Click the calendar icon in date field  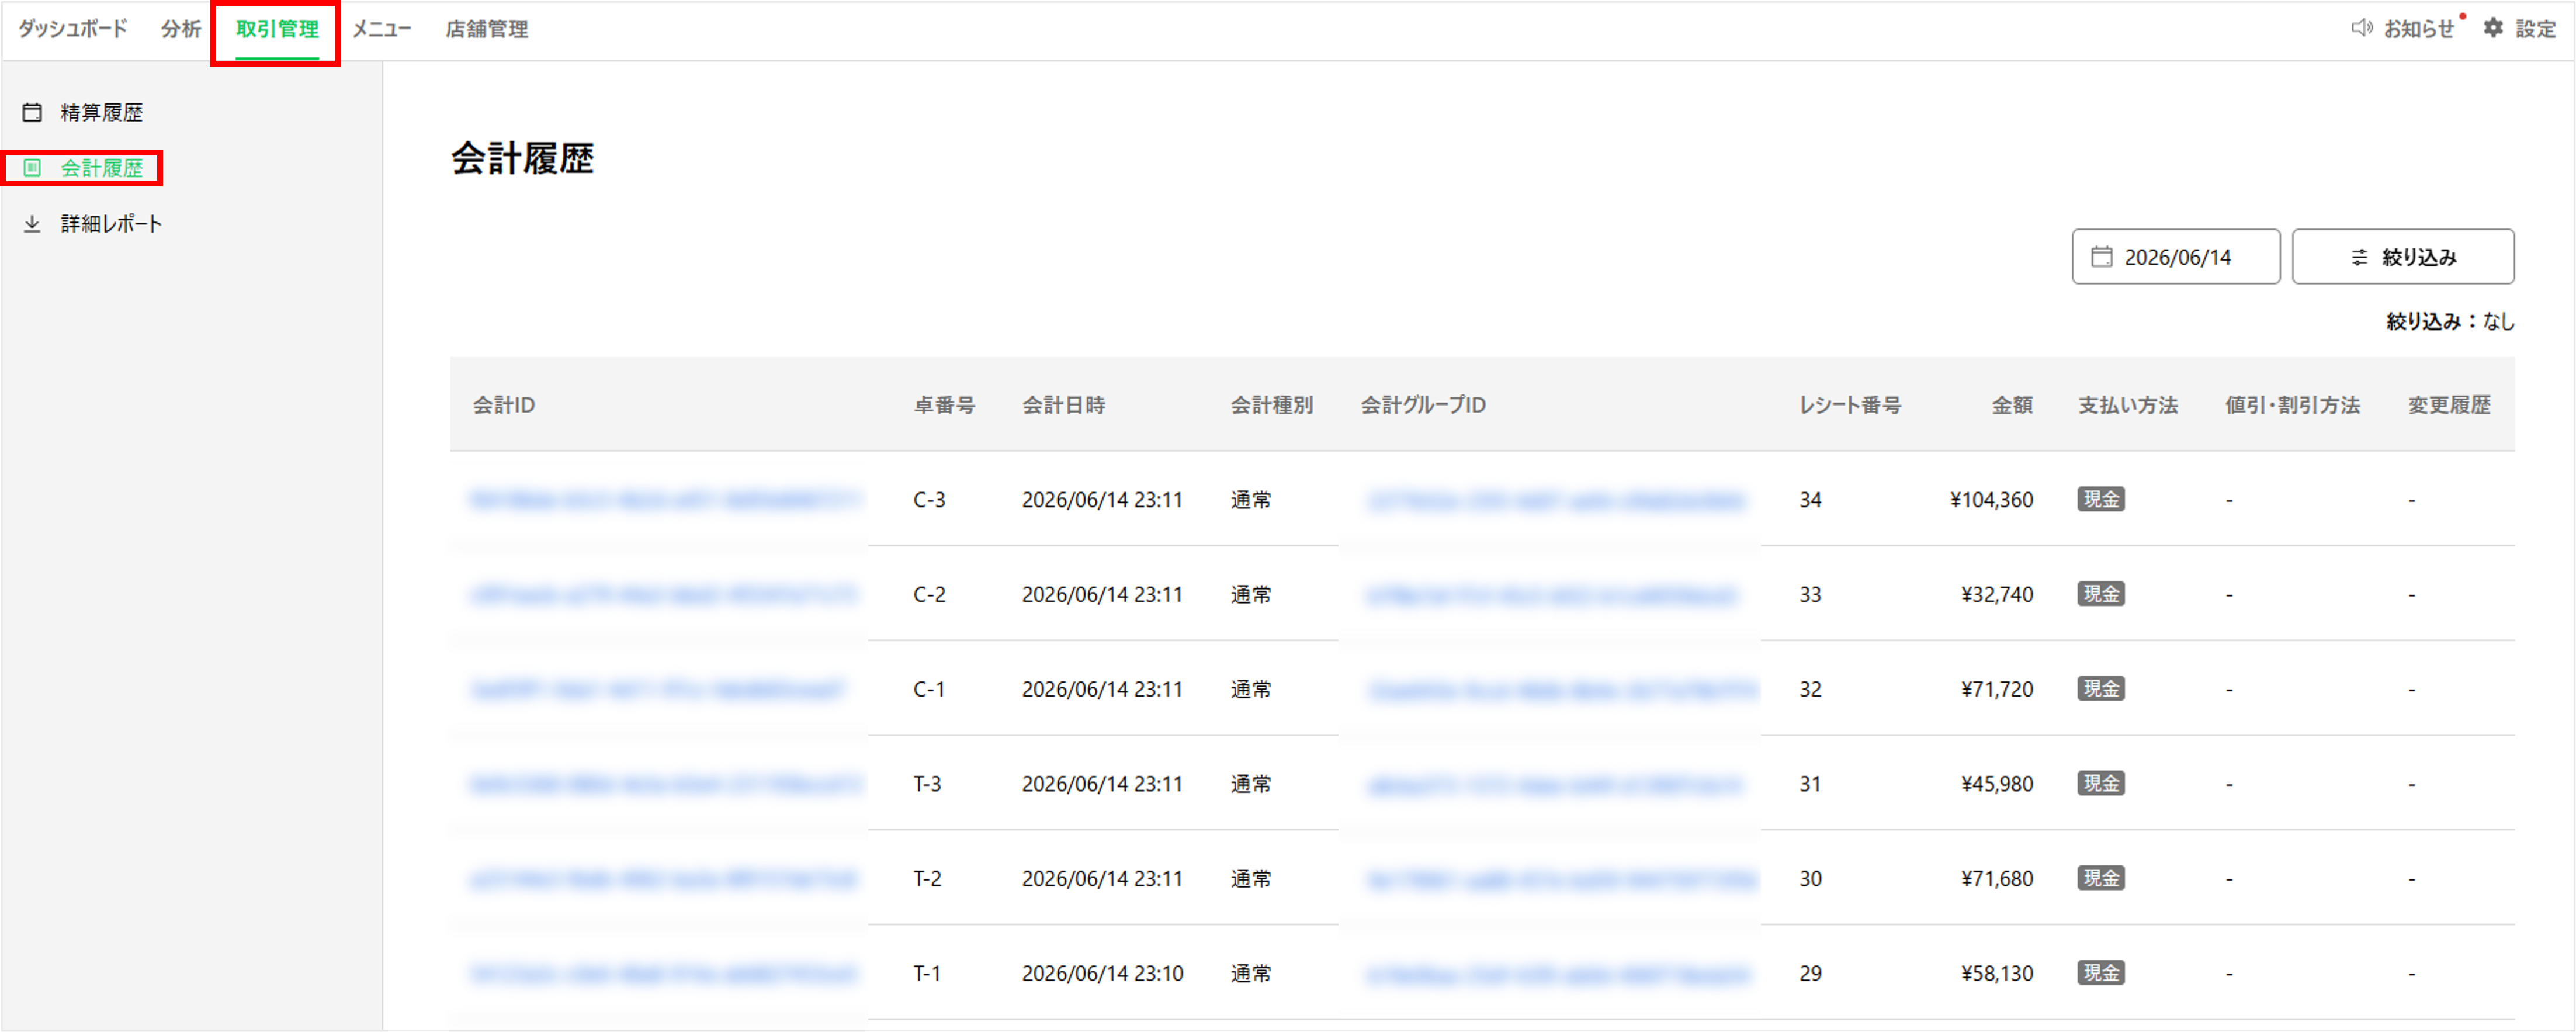(2102, 257)
